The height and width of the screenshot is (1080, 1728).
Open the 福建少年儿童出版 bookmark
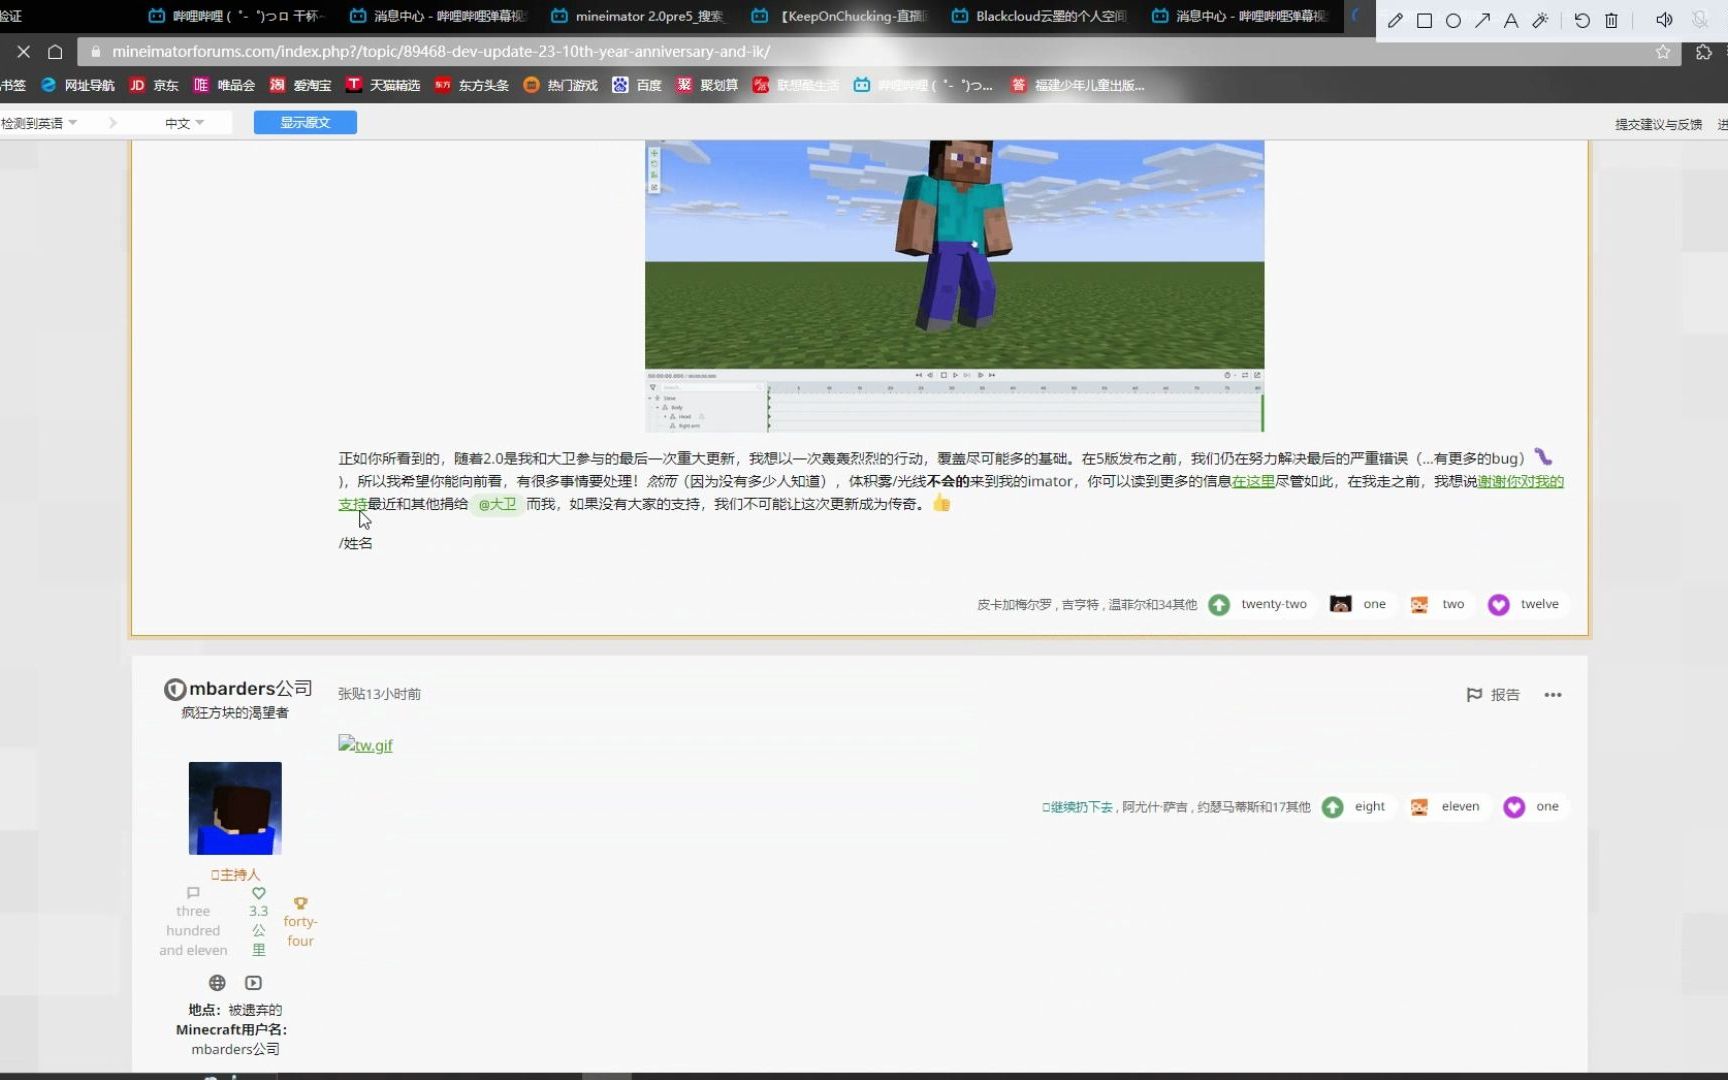coord(1077,85)
